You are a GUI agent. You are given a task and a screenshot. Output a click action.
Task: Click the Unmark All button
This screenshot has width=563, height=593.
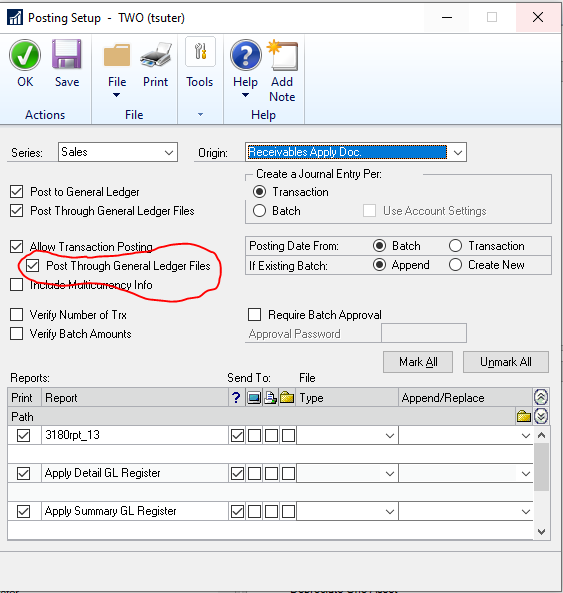506,362
